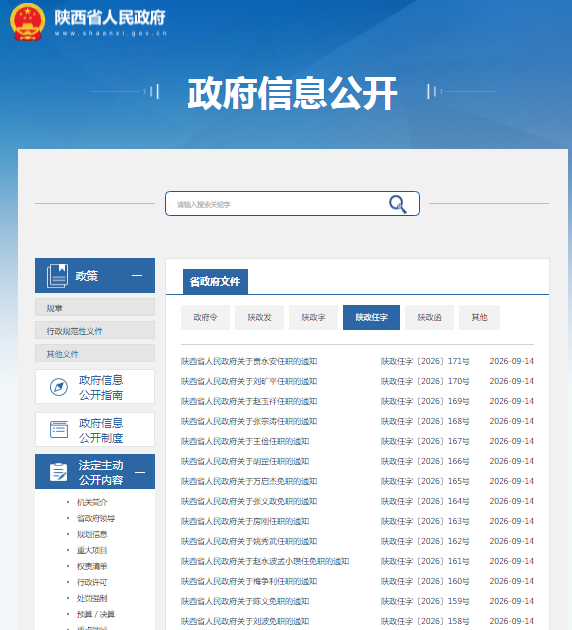572x630 pixels.
Task: Open the 机关简介 link
Action: [92, 502]
